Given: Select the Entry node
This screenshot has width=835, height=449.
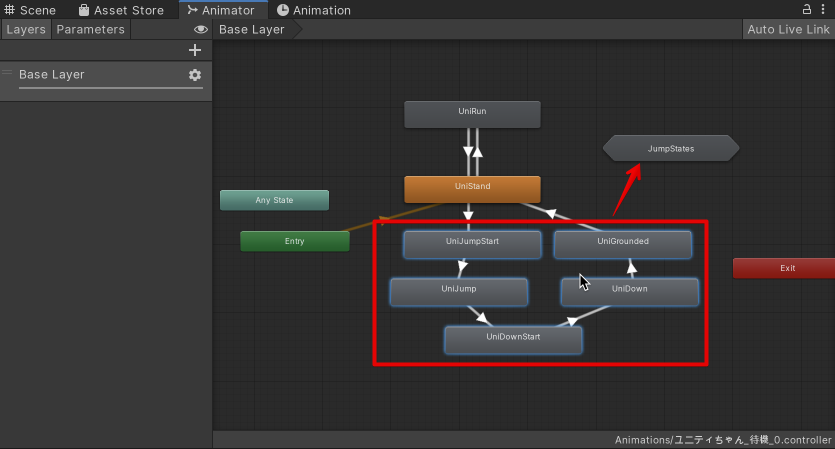Looking at the screenshot, I should (x=294, y=241).
